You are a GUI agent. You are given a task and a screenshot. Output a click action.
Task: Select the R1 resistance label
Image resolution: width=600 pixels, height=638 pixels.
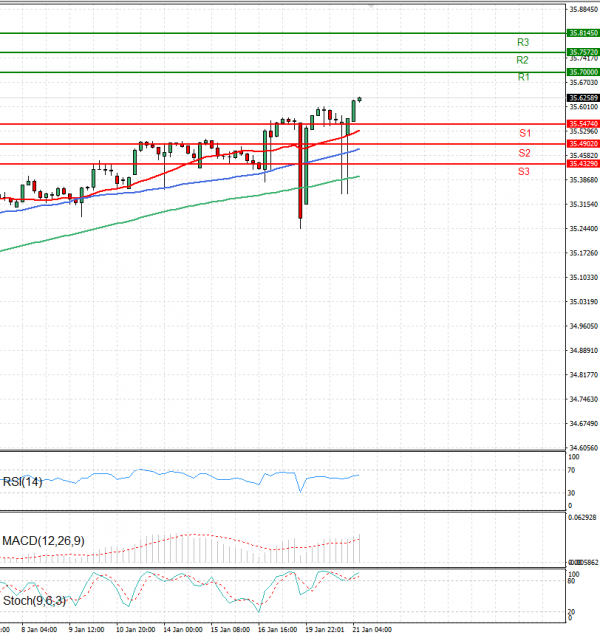point(524,77)
